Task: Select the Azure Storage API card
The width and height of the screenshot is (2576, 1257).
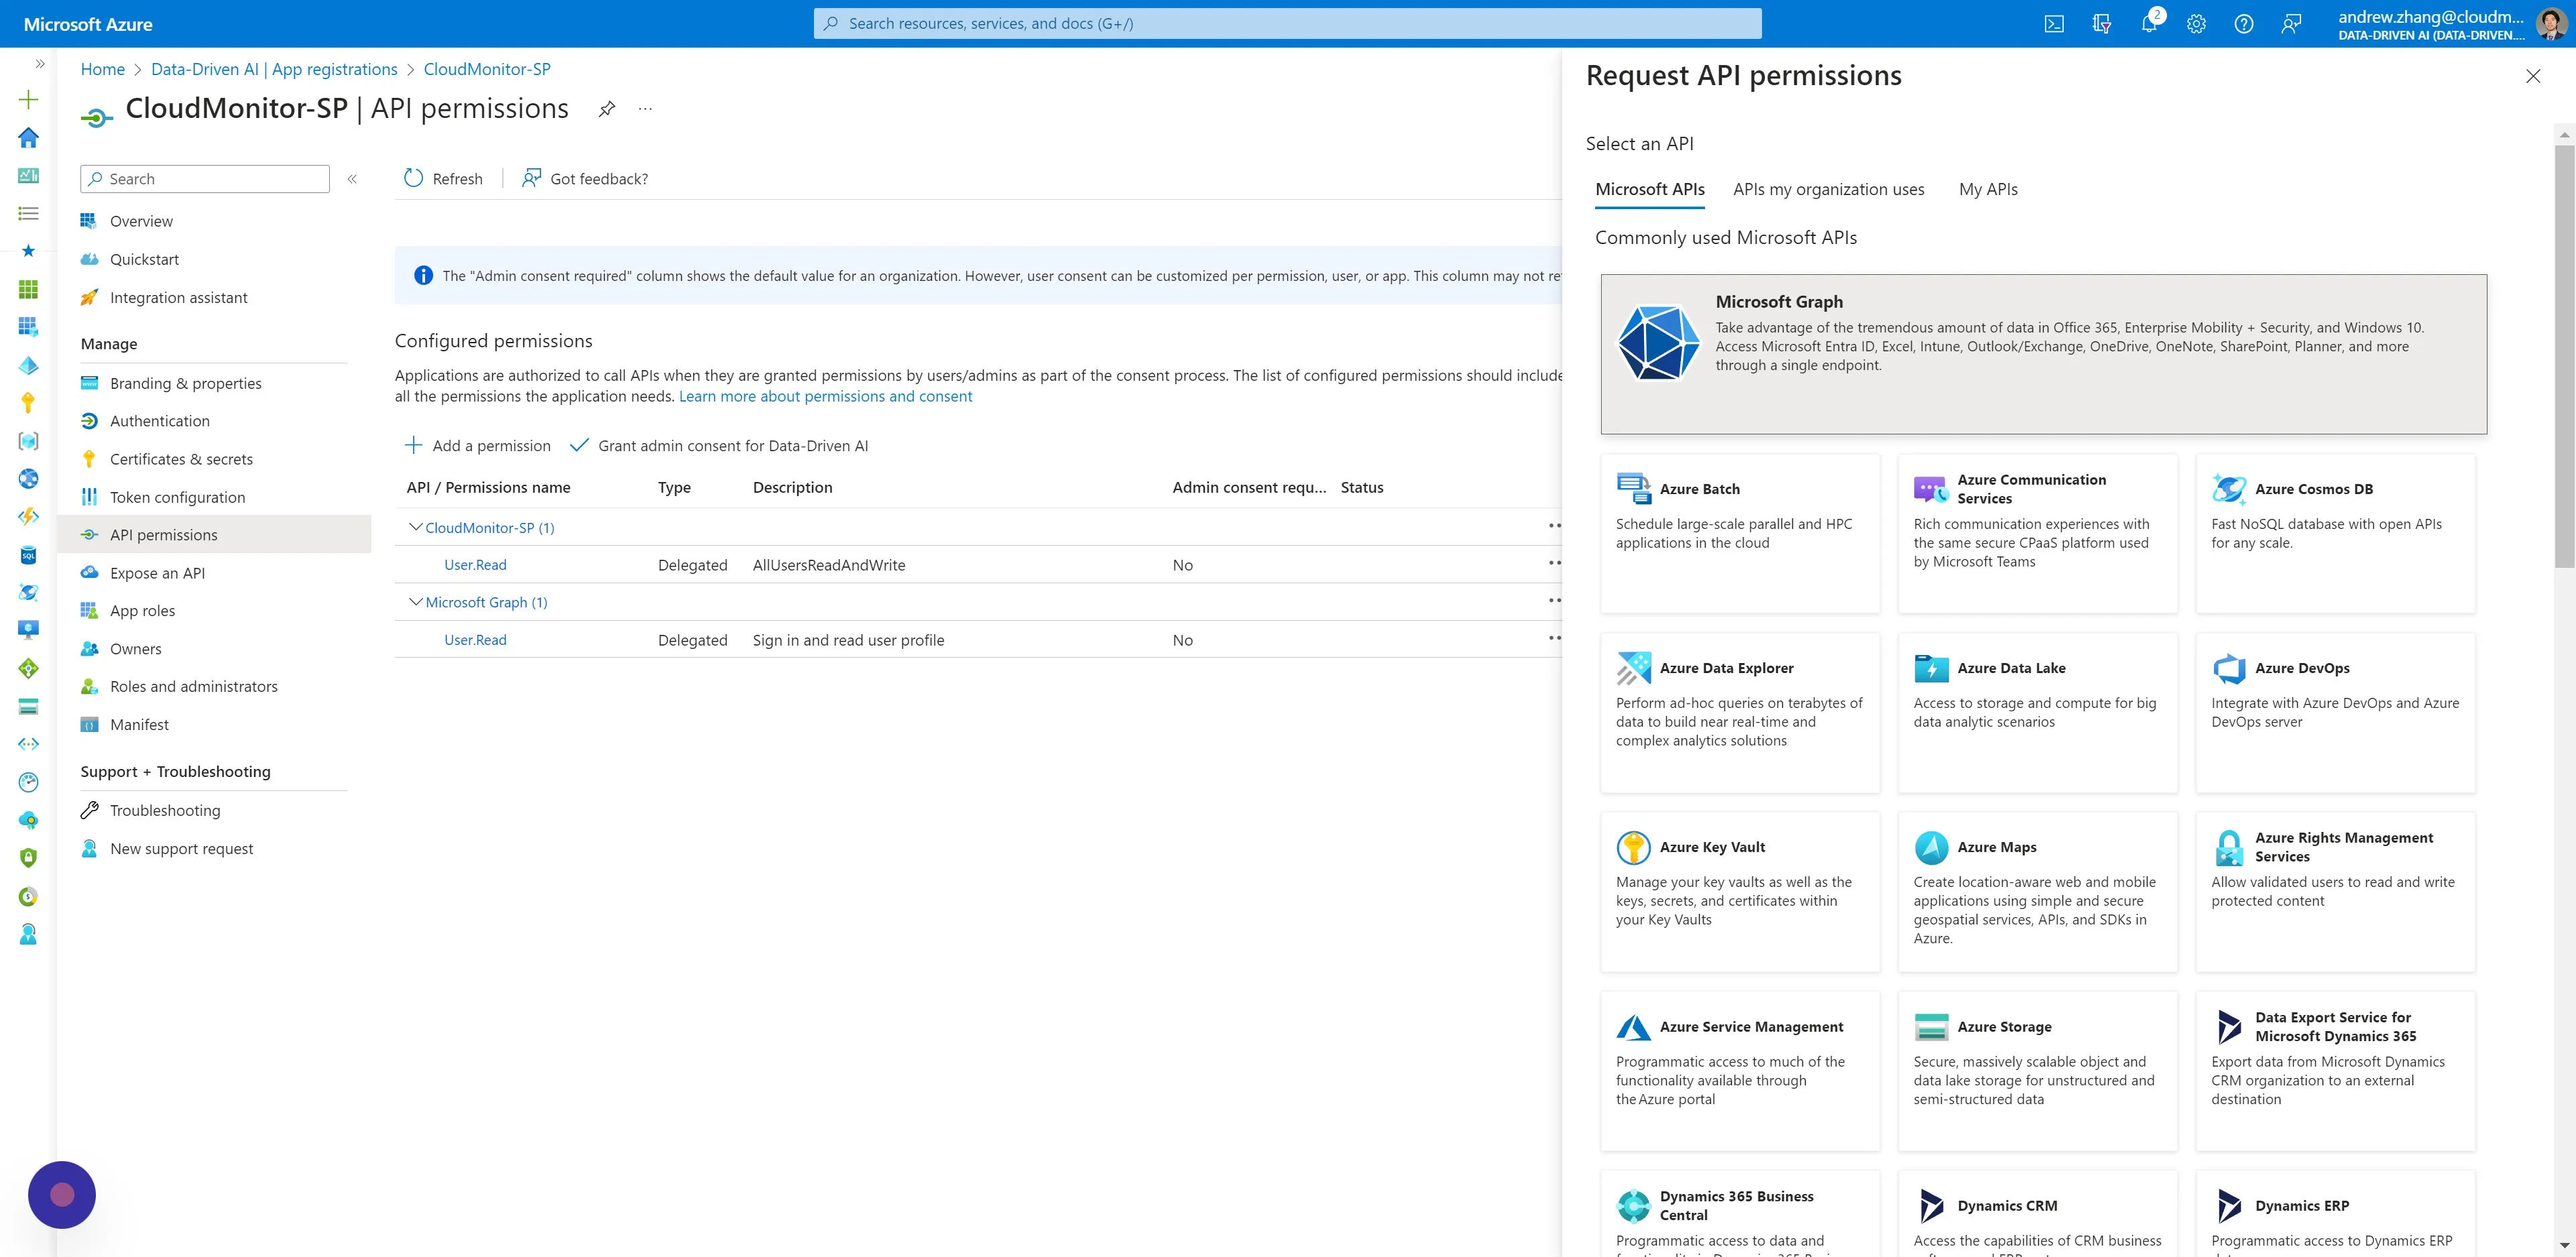Action: tap(2037, 1071)
